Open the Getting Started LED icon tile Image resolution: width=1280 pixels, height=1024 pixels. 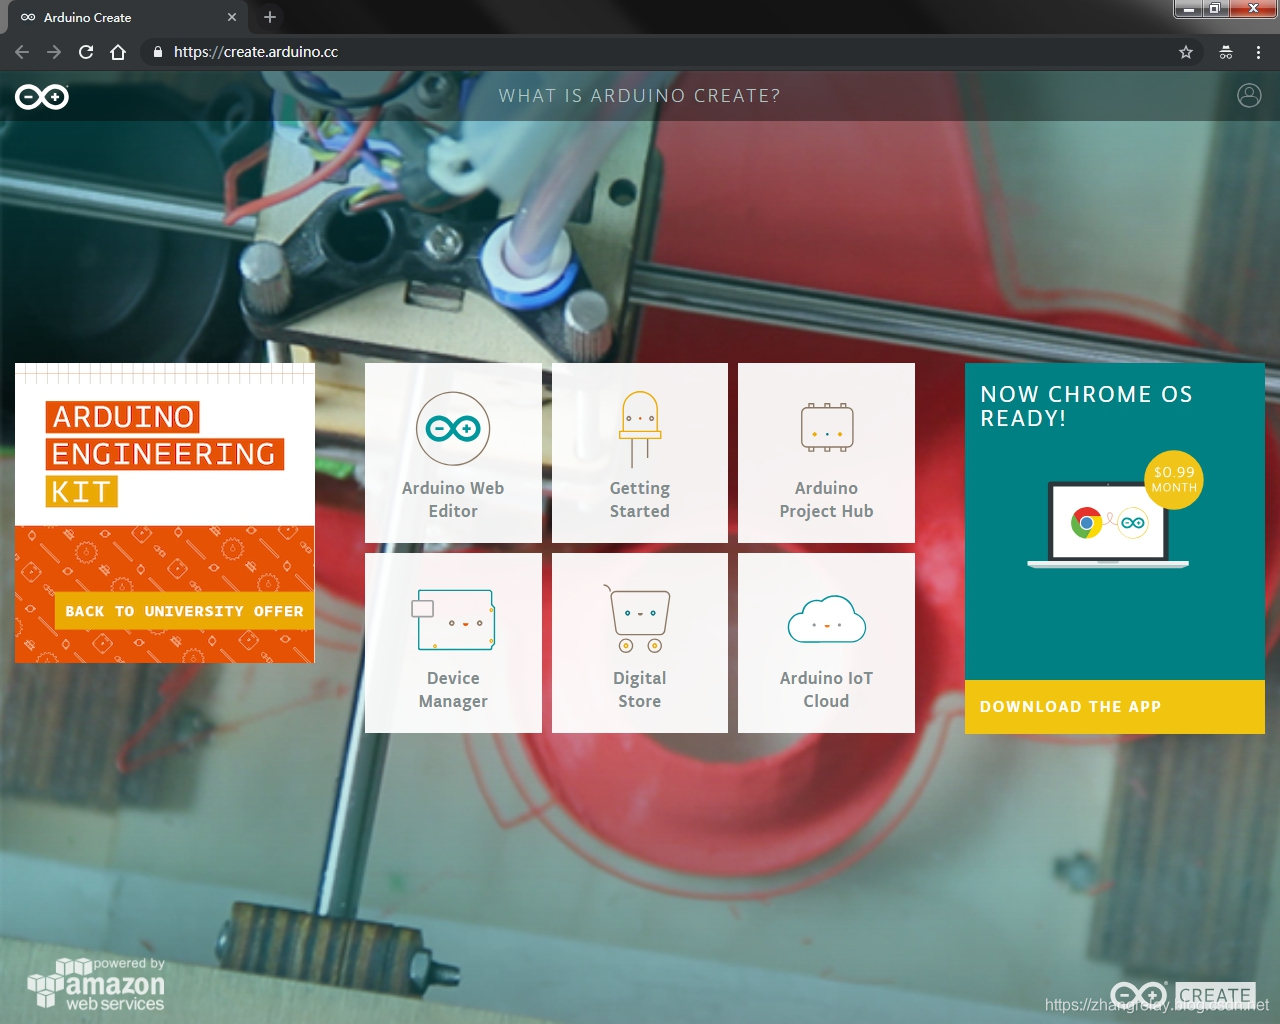tap(640, 429)
